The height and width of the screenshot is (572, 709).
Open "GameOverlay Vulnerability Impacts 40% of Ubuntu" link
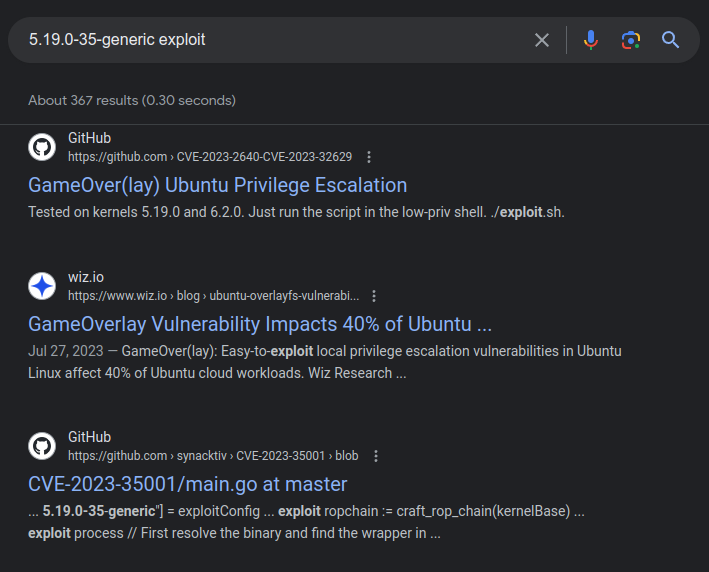click(259, 324)
